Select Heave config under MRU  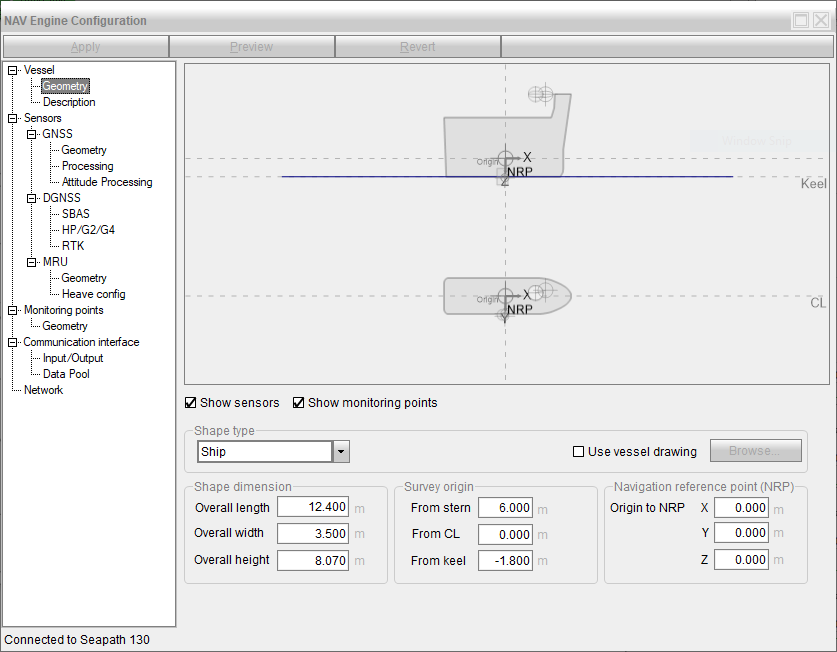(93, 294)
